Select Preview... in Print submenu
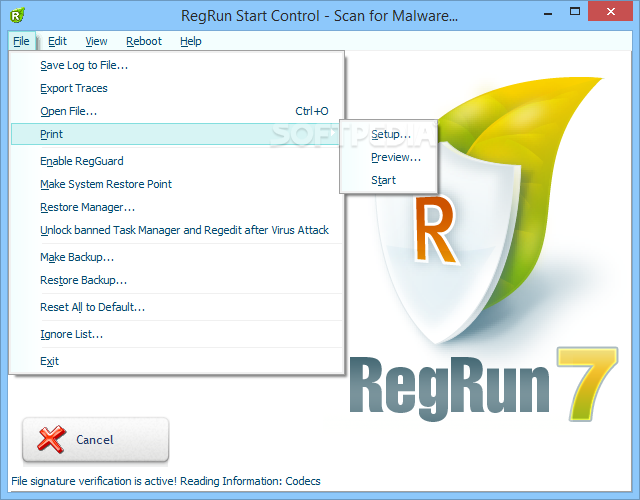 coord(389,157)
